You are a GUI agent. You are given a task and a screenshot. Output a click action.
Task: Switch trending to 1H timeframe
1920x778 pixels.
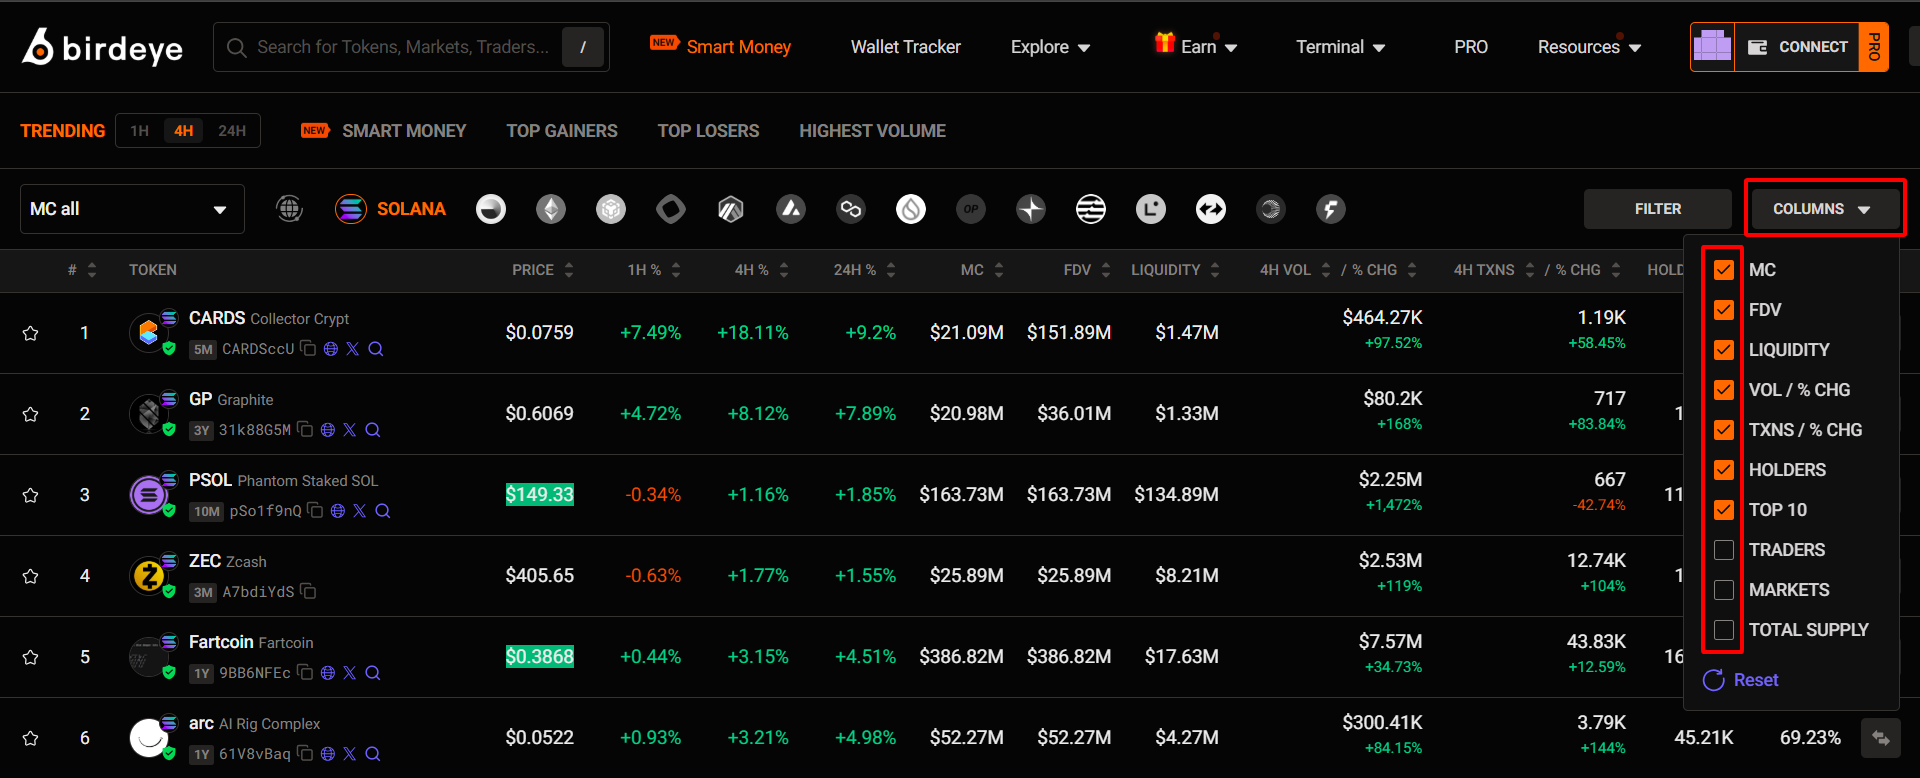tap(140, 131)
